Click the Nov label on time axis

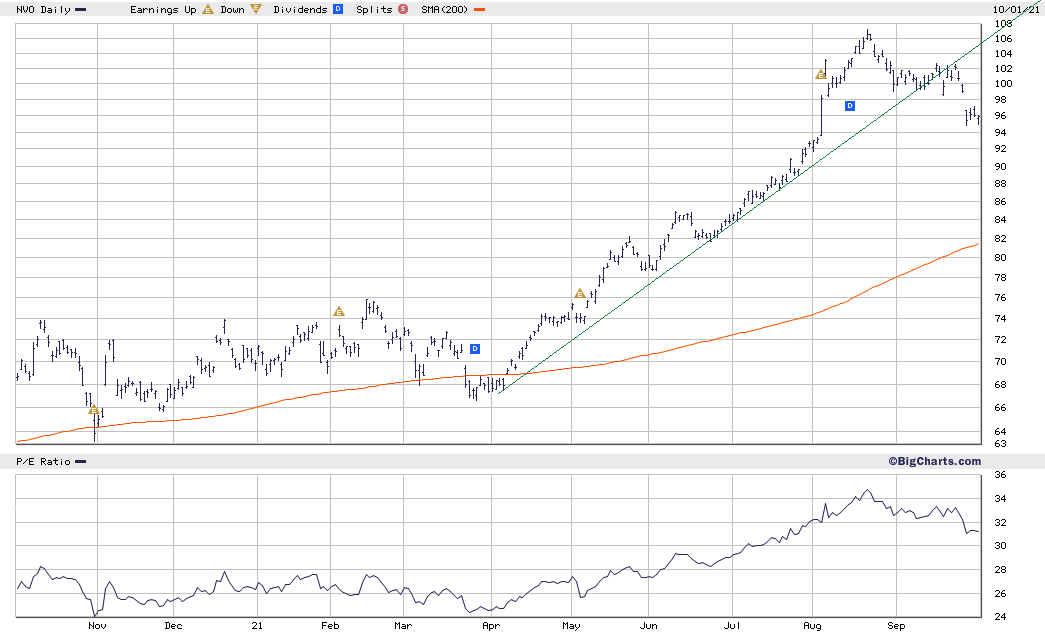(97, 626)
